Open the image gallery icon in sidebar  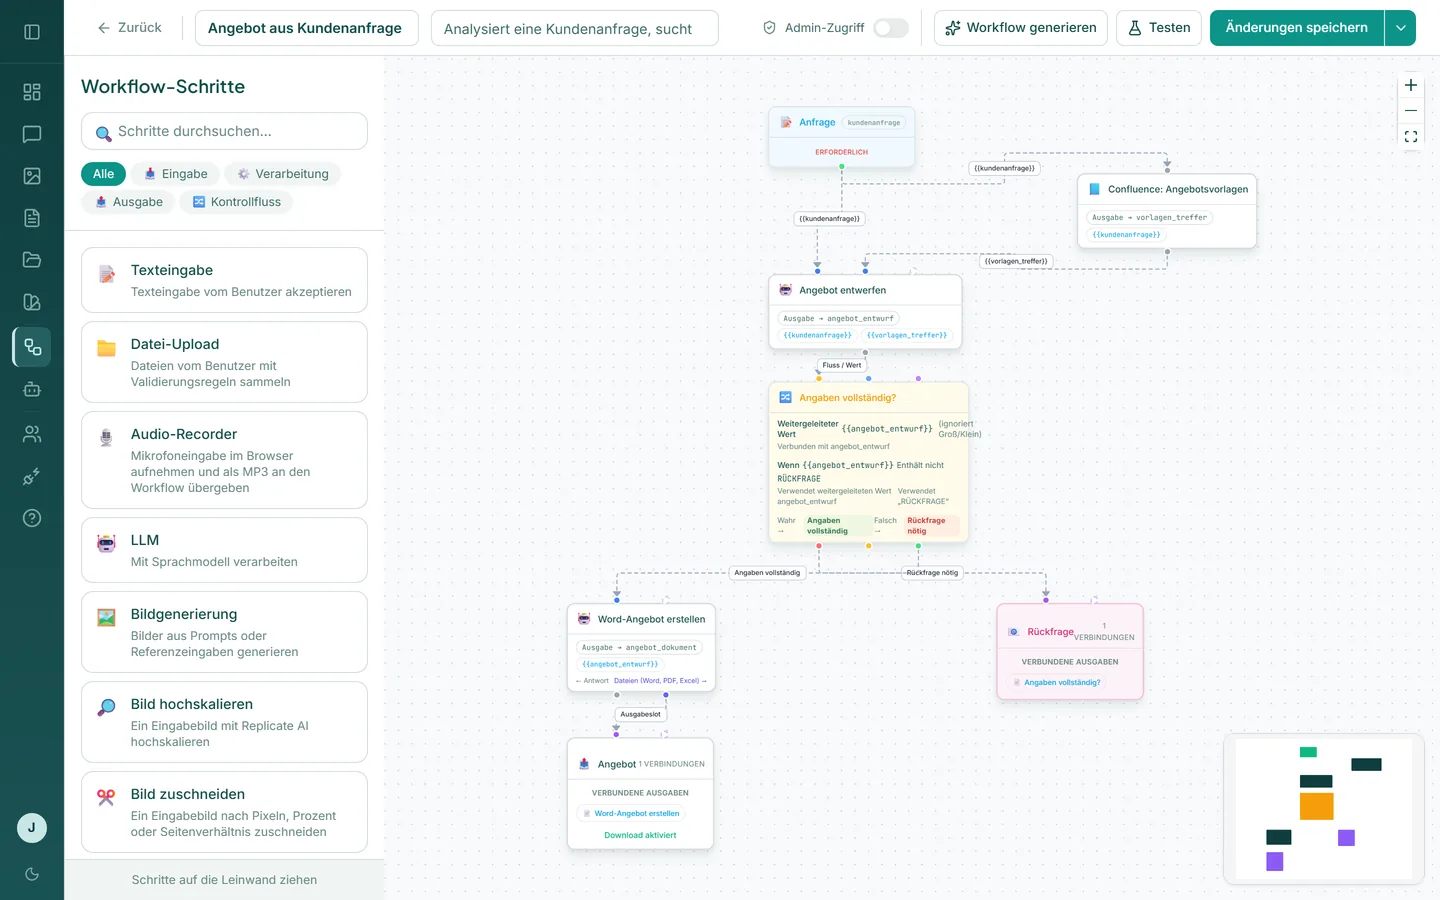click(x=32, y=176)
